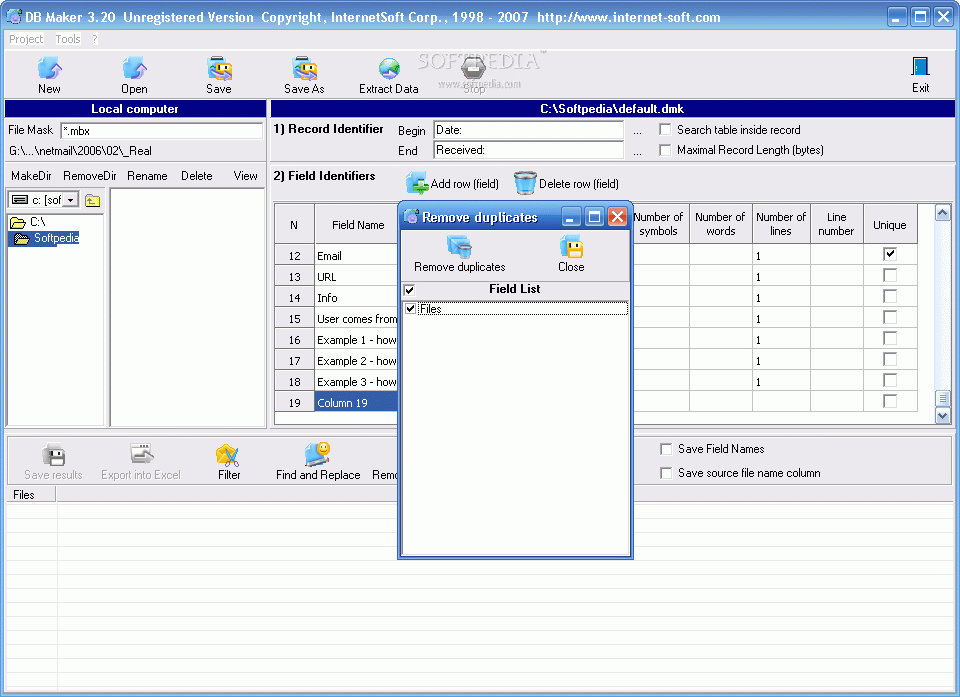Click browse button next to Begin field
Image resolution: width=960 pixels, height=697 pixels.
pyautogui.click(x=637, y=131)
